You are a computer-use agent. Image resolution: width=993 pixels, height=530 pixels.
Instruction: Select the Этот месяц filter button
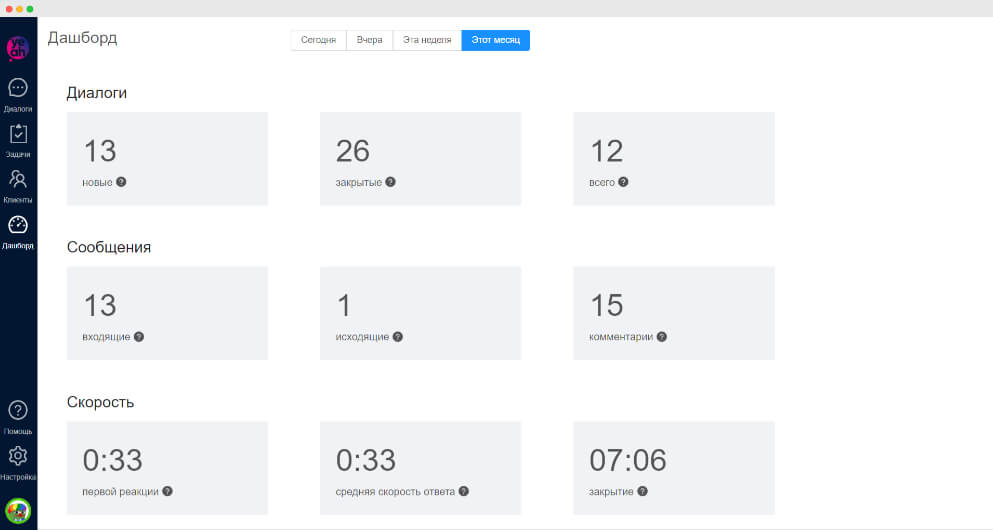click(x=495, y=41)
